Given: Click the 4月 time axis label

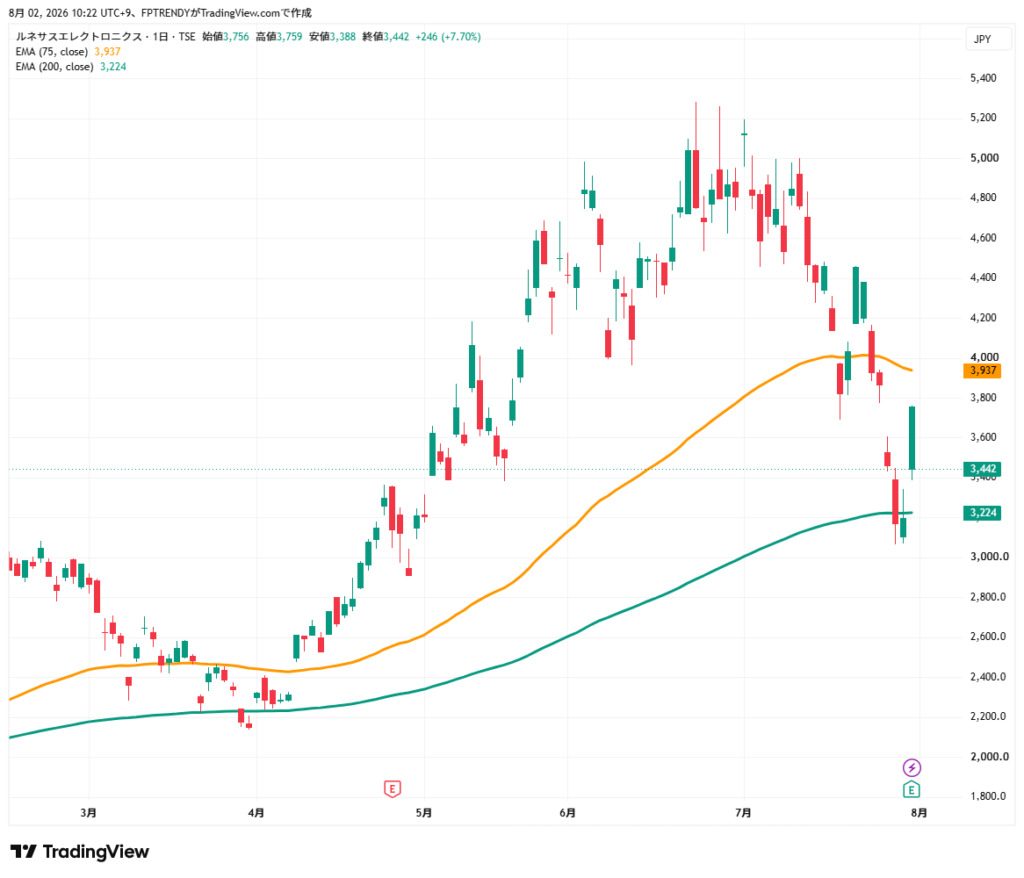Looking at the screenshot, I should click(256, 813).
